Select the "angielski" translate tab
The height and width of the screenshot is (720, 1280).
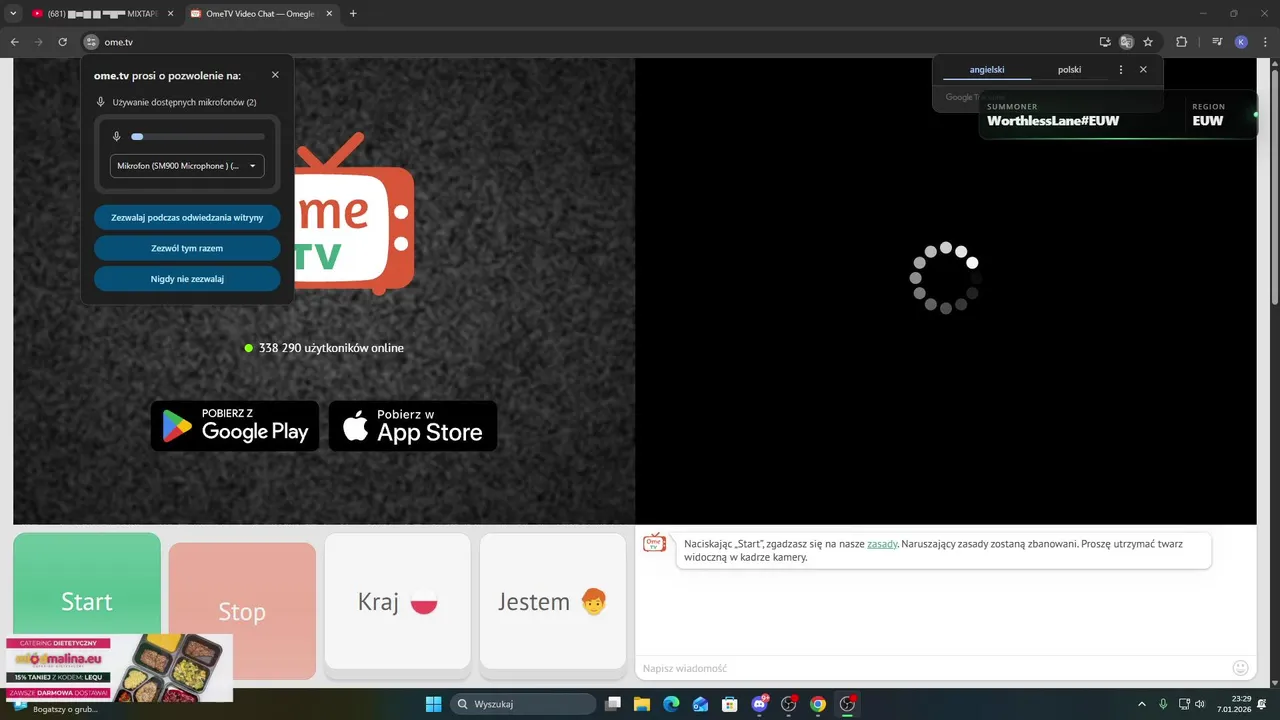pyautogui.click(x=986, y=70)
